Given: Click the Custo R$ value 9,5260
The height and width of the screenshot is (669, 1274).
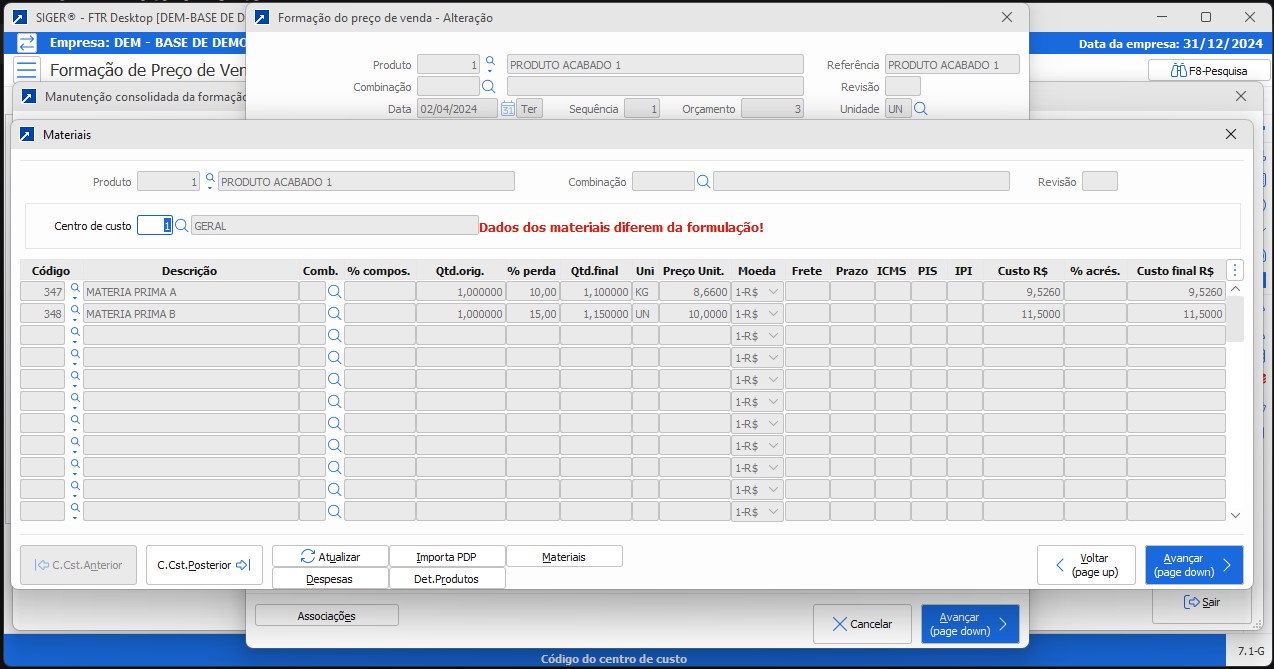Looking at the screenshot, I should click(1022, 291).
